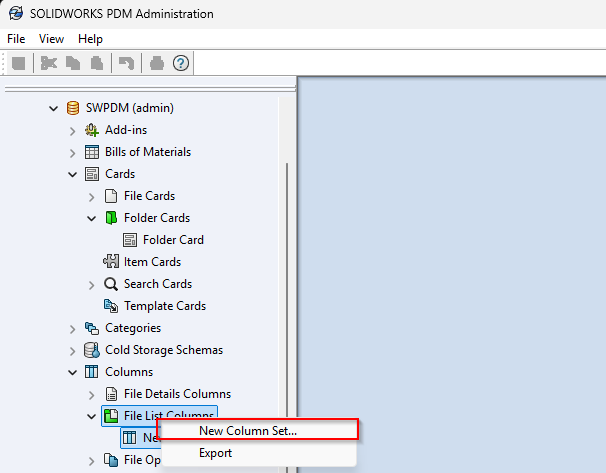This screenshot has width=606, height=473.
Task: Click the Item Cards puzzle icon
Action: pos(111,262)
